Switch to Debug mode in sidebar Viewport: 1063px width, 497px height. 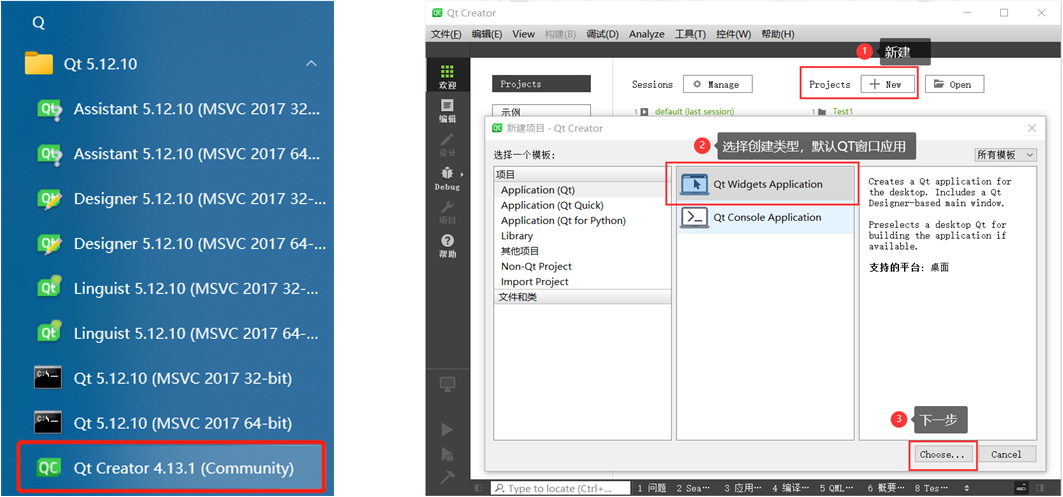(x=447, y=179)
